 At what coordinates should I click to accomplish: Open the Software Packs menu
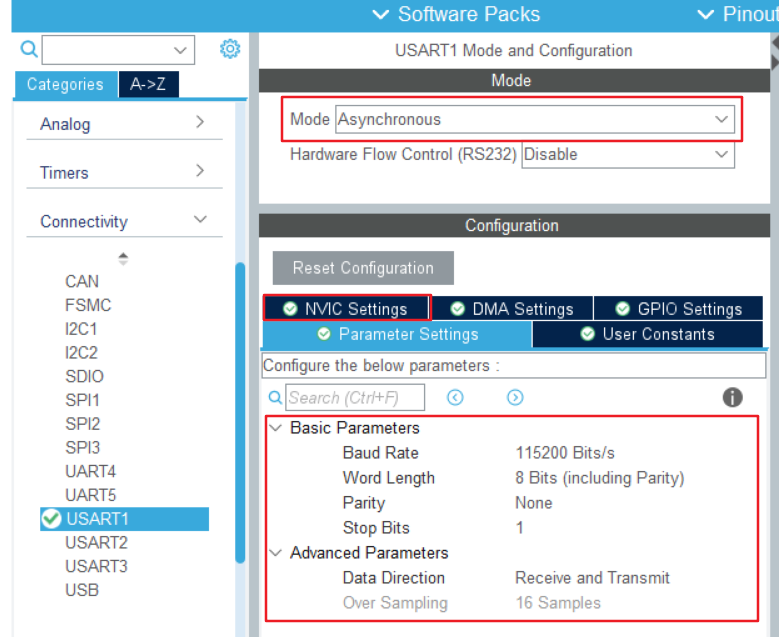pyautogui.click(x=456, y=14)
